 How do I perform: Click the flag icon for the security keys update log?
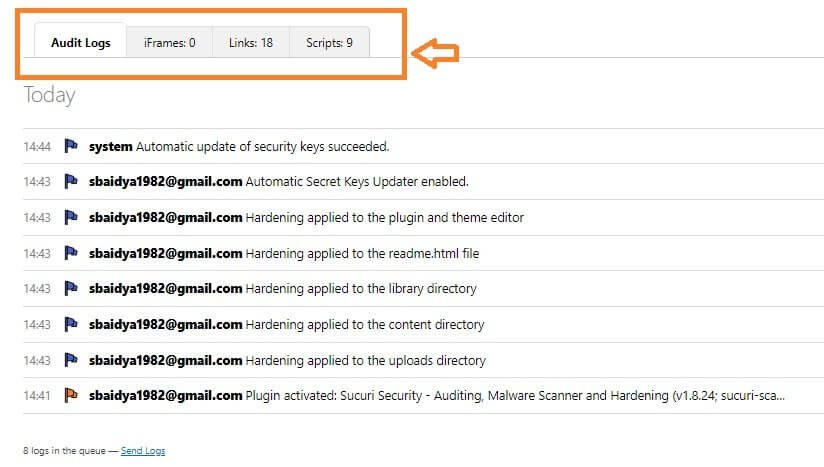(x=71, y=146)
